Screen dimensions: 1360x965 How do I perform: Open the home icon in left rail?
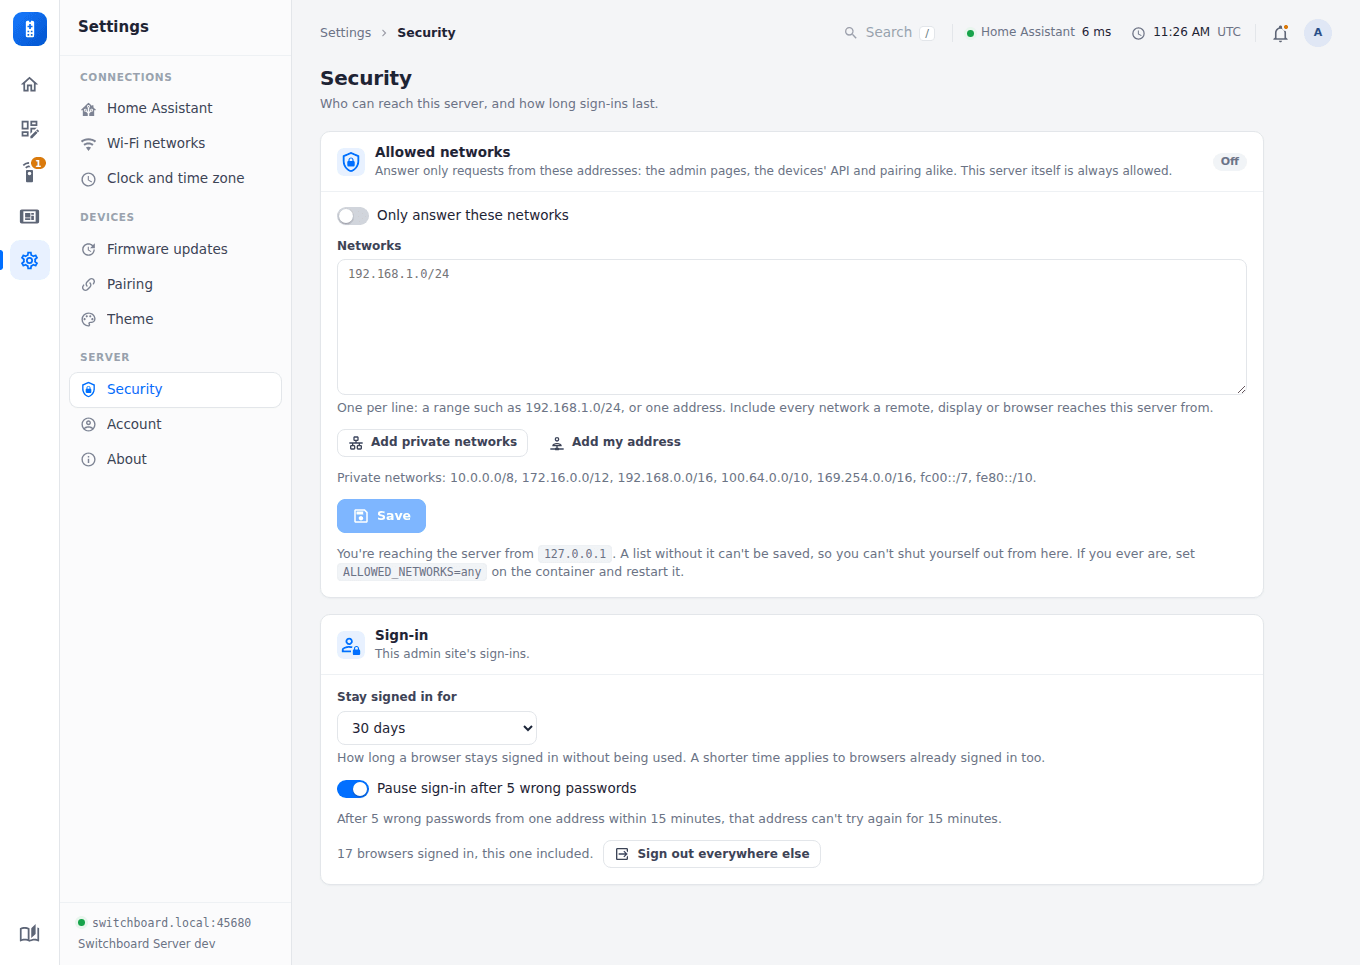[x=30, y=85]
